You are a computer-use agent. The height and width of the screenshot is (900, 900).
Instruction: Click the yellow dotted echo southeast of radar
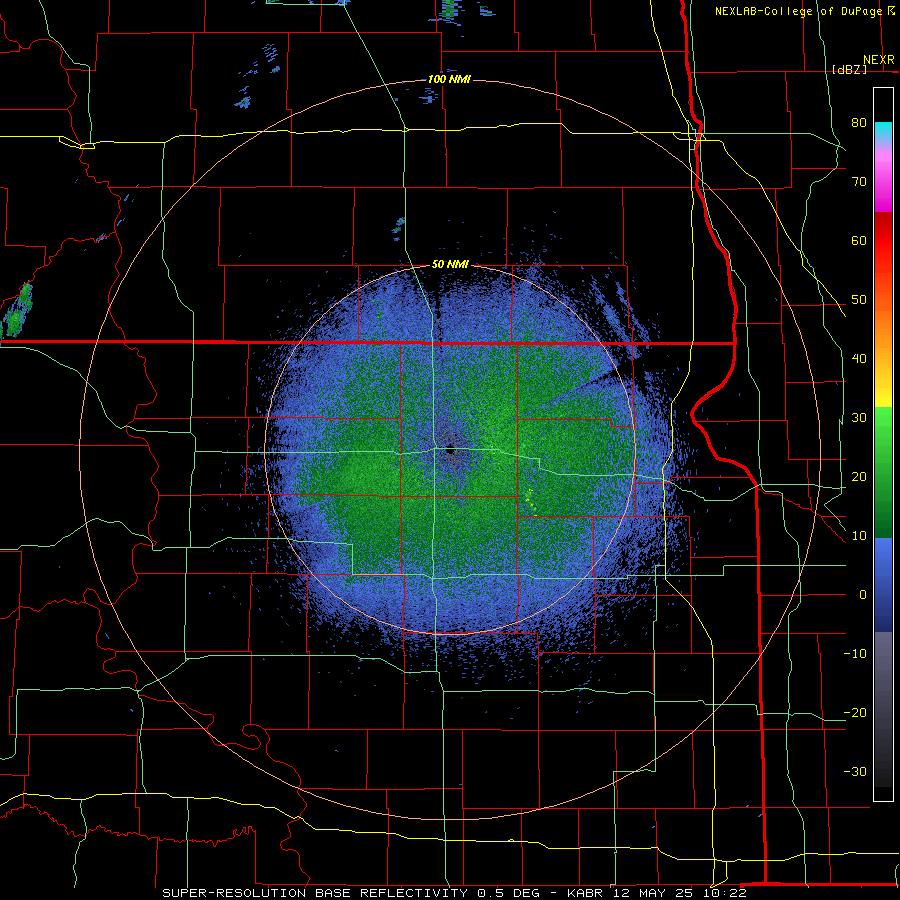[x=532, y=502]
